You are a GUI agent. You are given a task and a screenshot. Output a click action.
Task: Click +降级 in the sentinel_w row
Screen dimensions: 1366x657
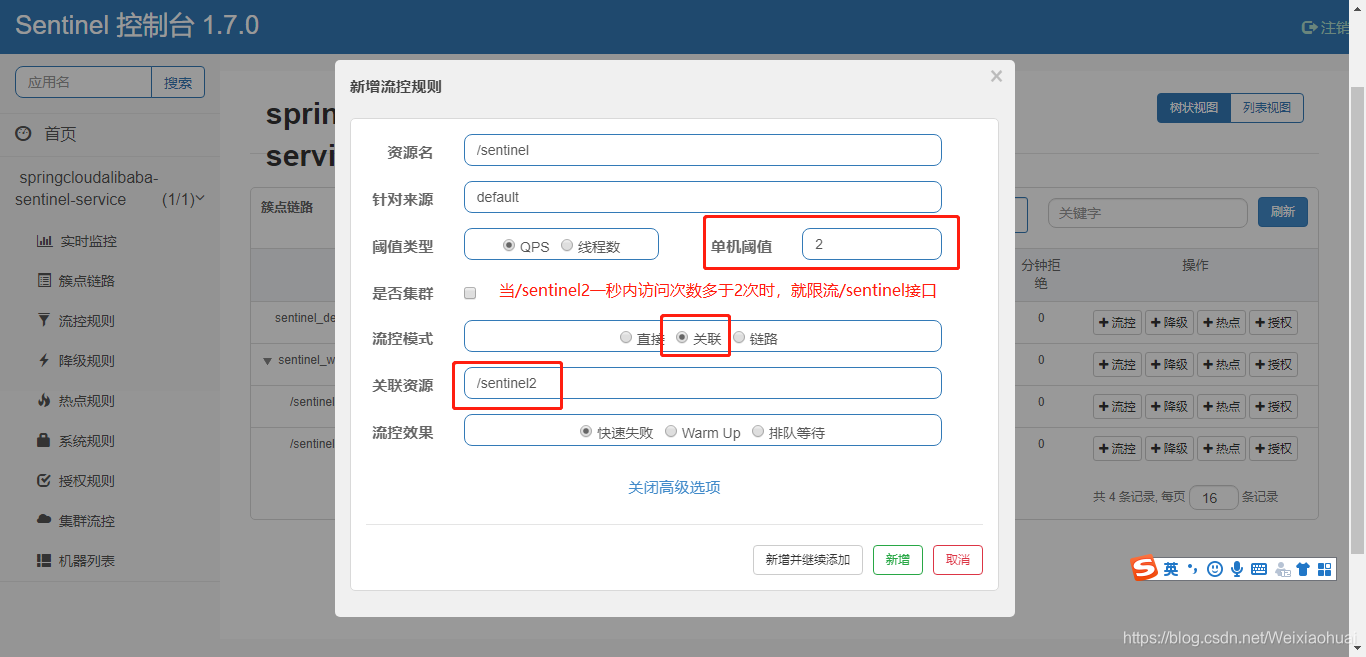(1170, 364)
